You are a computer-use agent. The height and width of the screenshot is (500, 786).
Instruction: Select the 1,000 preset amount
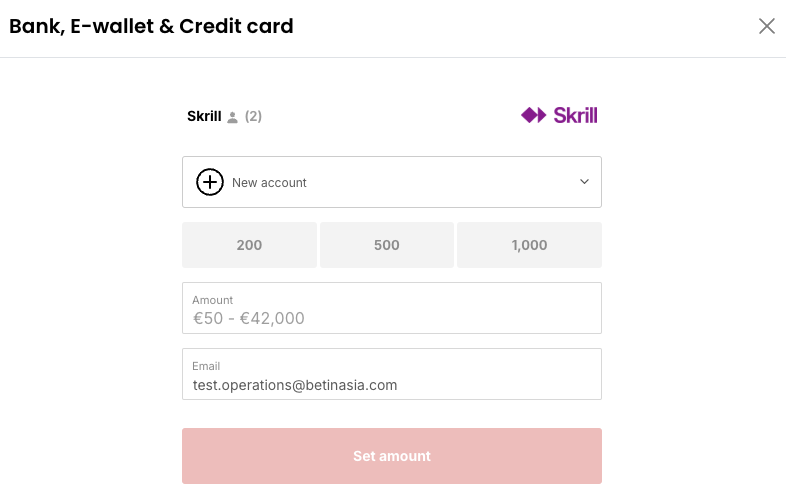pyautogui.click(x=529, y=245)
